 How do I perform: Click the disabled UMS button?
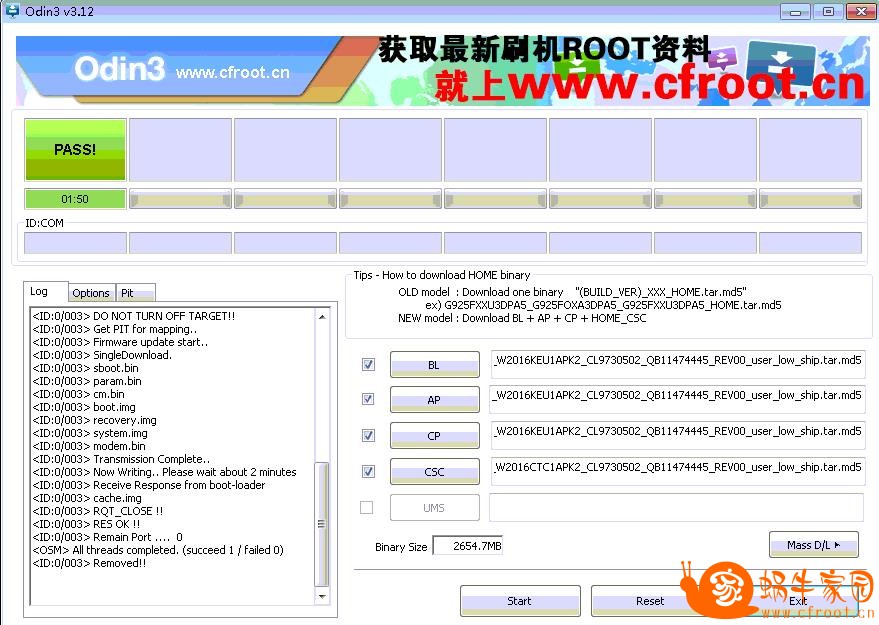tap(434, 507)
